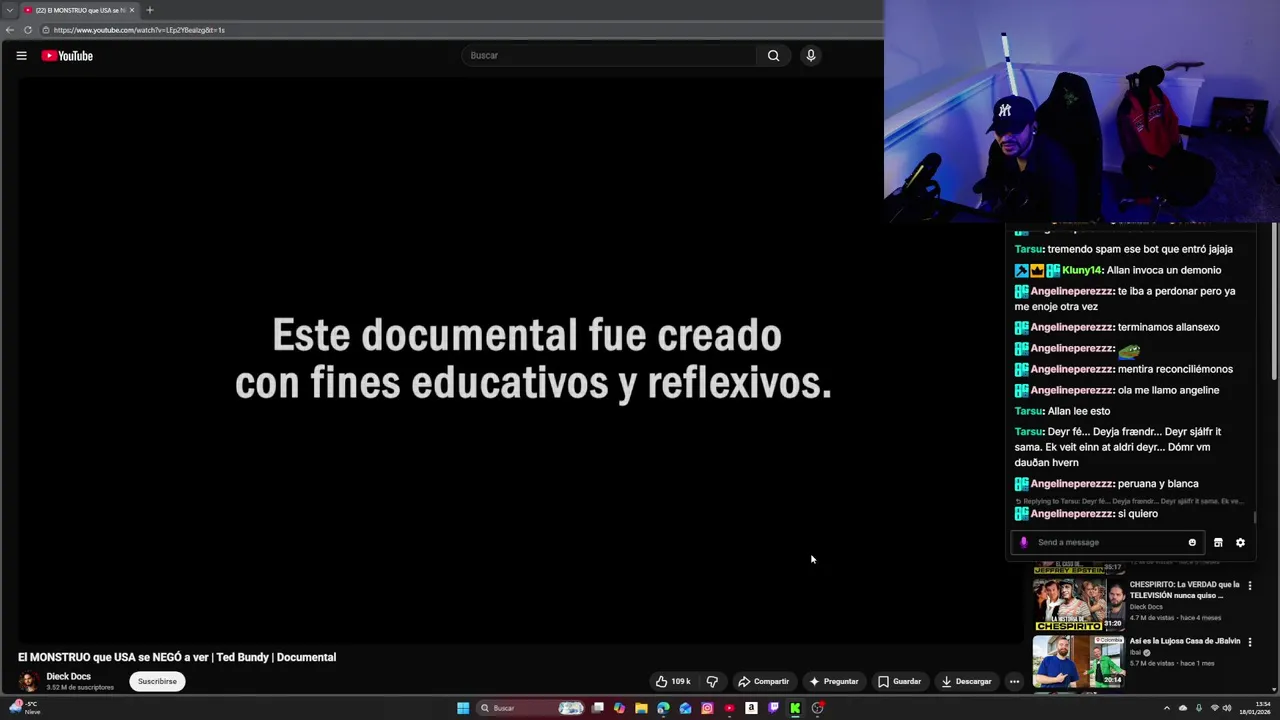Click the purple chat microphone icon
1280x720 pixels.
[x=1023, y=543]
